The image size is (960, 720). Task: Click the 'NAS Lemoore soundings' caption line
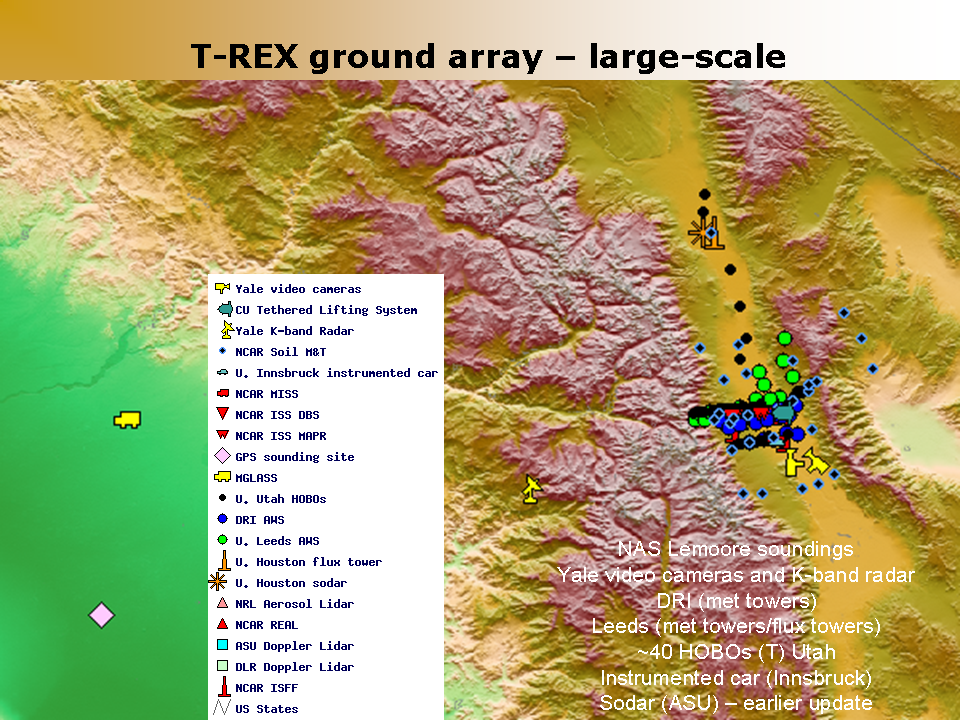(735, 550)
